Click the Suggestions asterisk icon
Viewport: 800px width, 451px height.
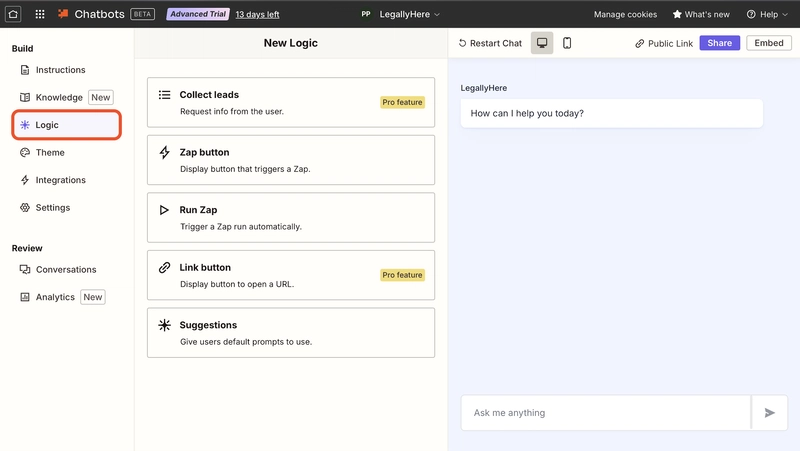click(x=164, y=325)
